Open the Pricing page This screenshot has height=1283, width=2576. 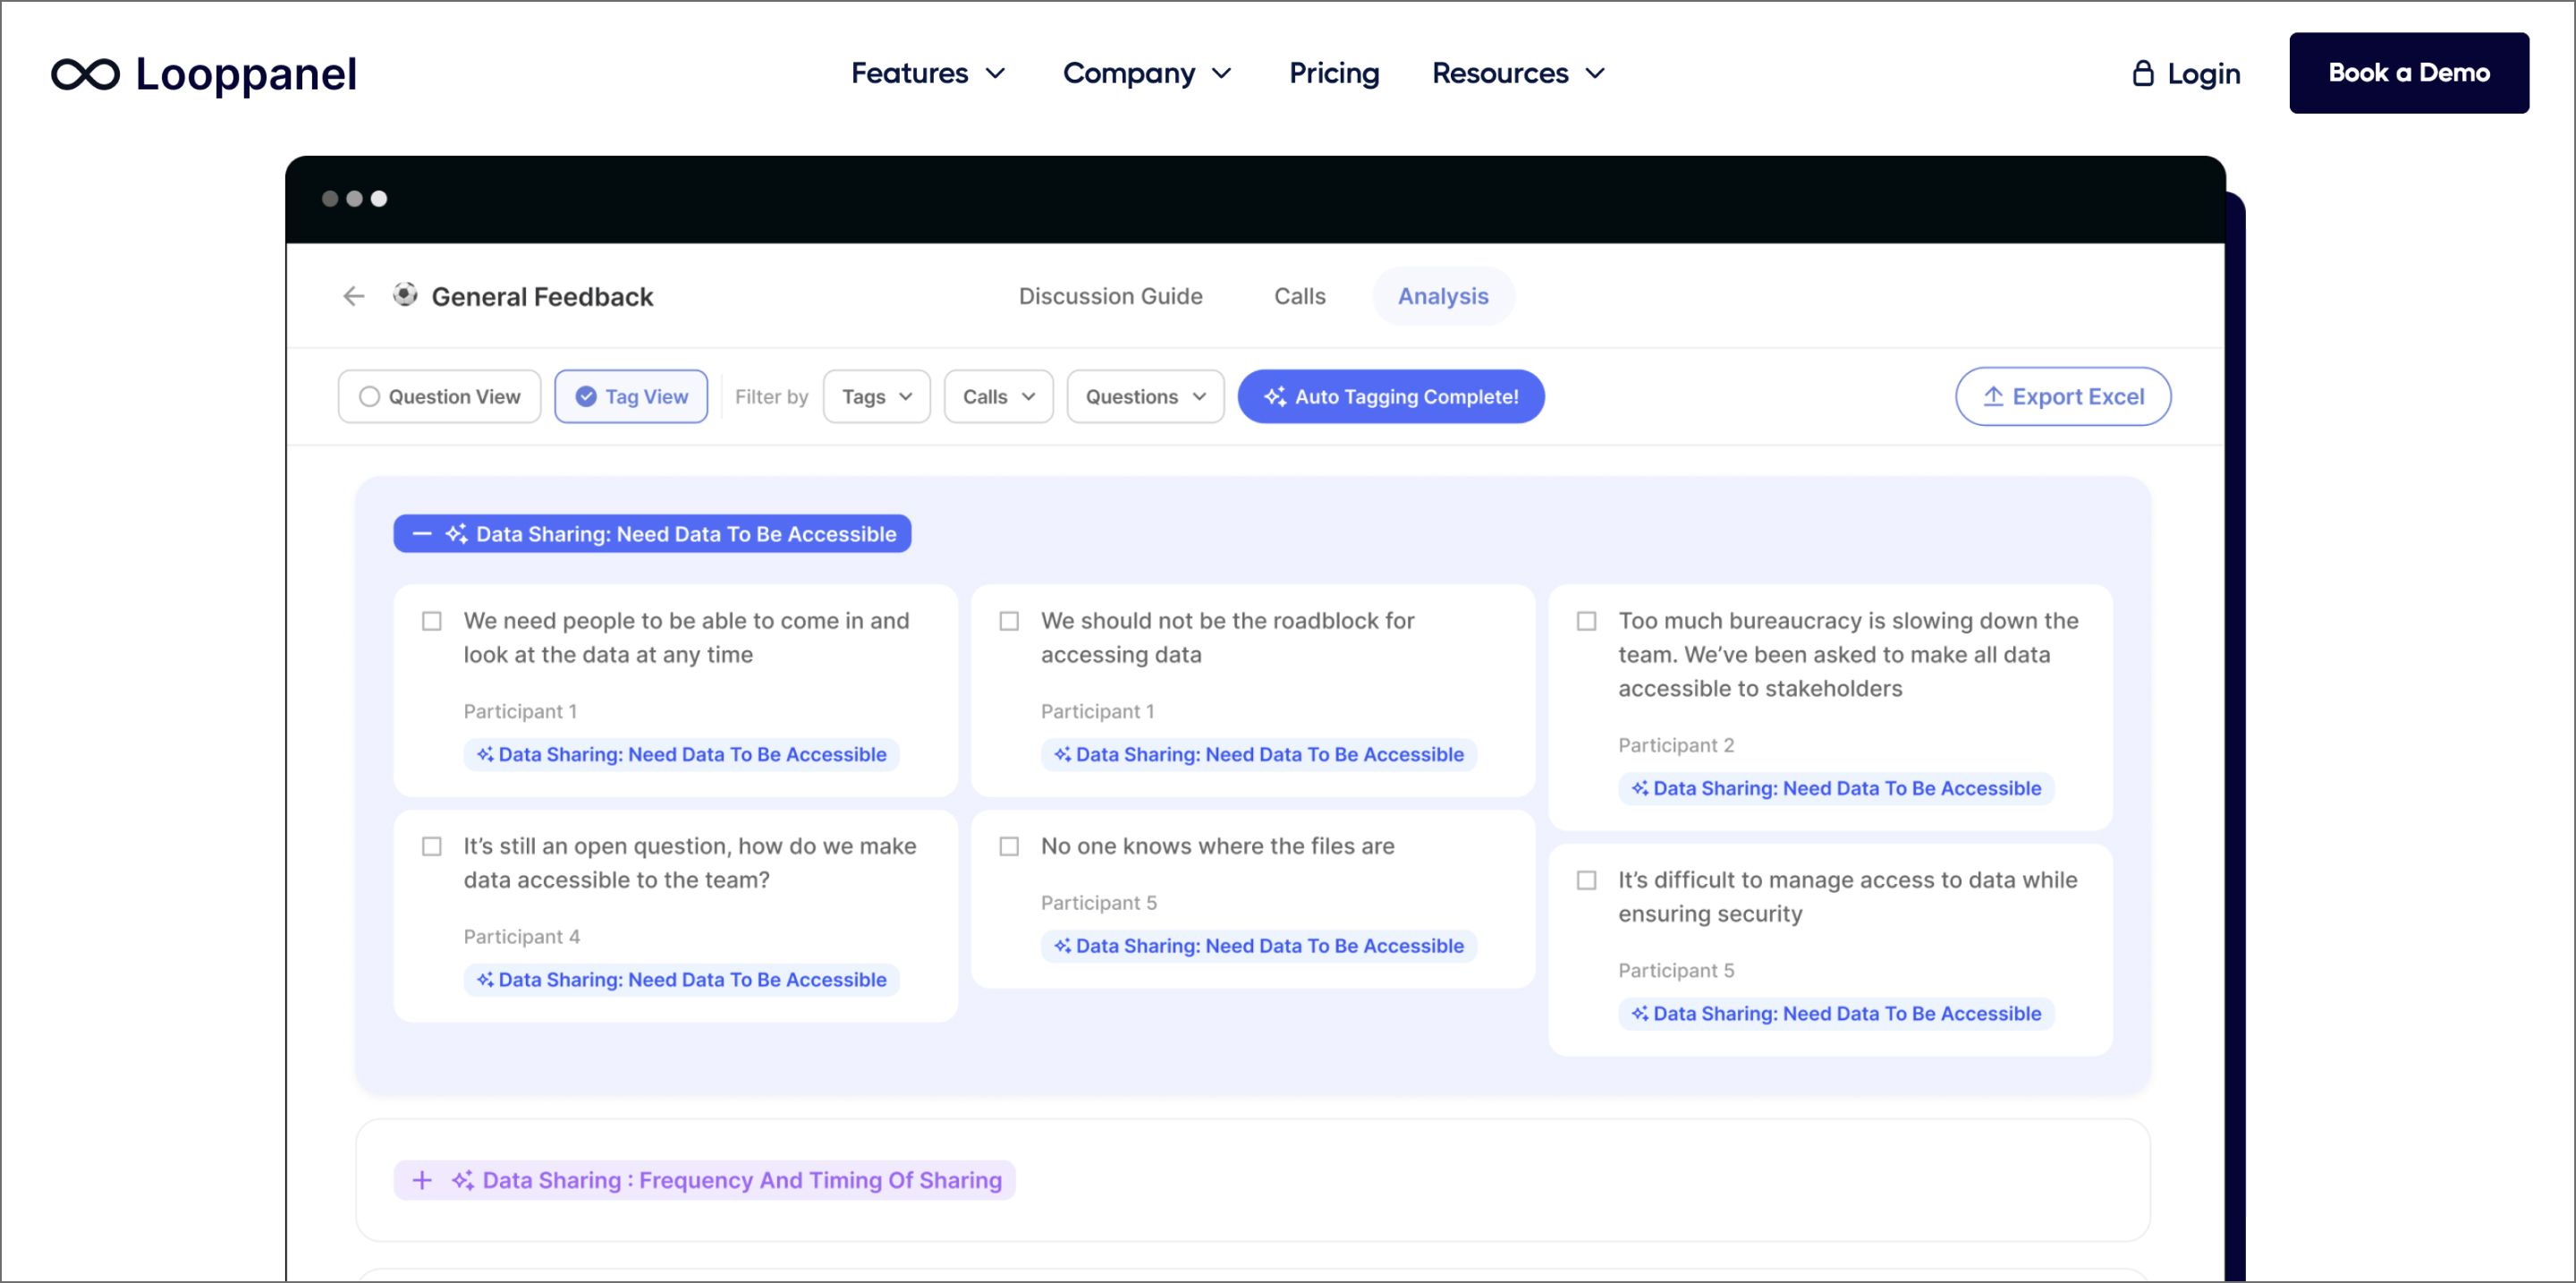tap(1334, 73)
